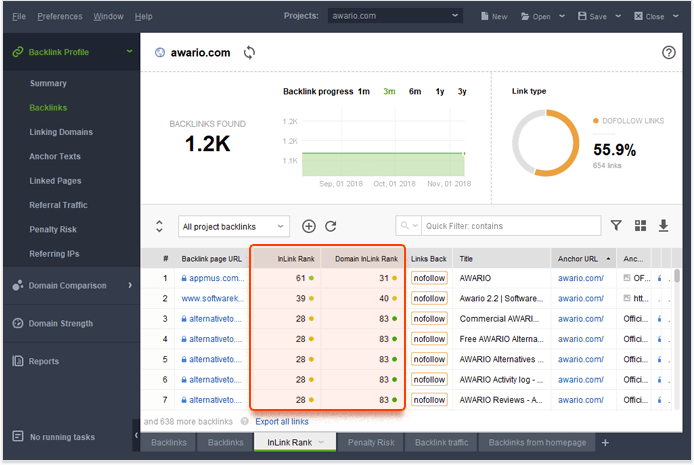The width and height of the screenshot is (694, 465).
Task: Open the filter funnel icon
Action: [616, 226]
